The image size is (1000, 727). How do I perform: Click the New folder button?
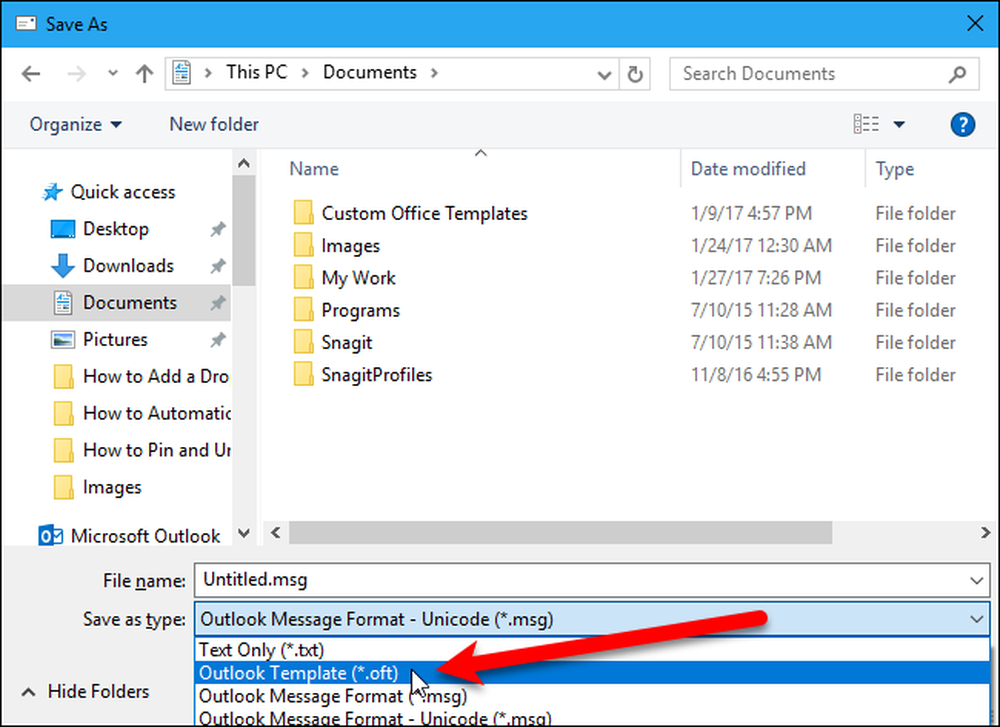point(214,124)
